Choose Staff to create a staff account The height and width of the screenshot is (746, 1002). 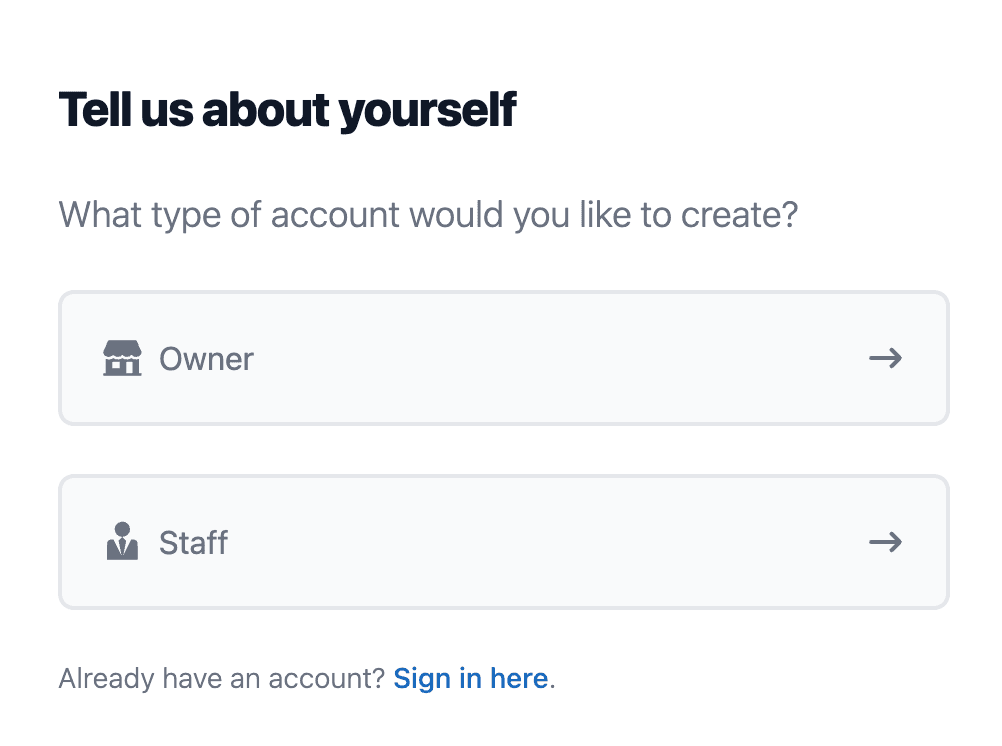tap(504, 542)
